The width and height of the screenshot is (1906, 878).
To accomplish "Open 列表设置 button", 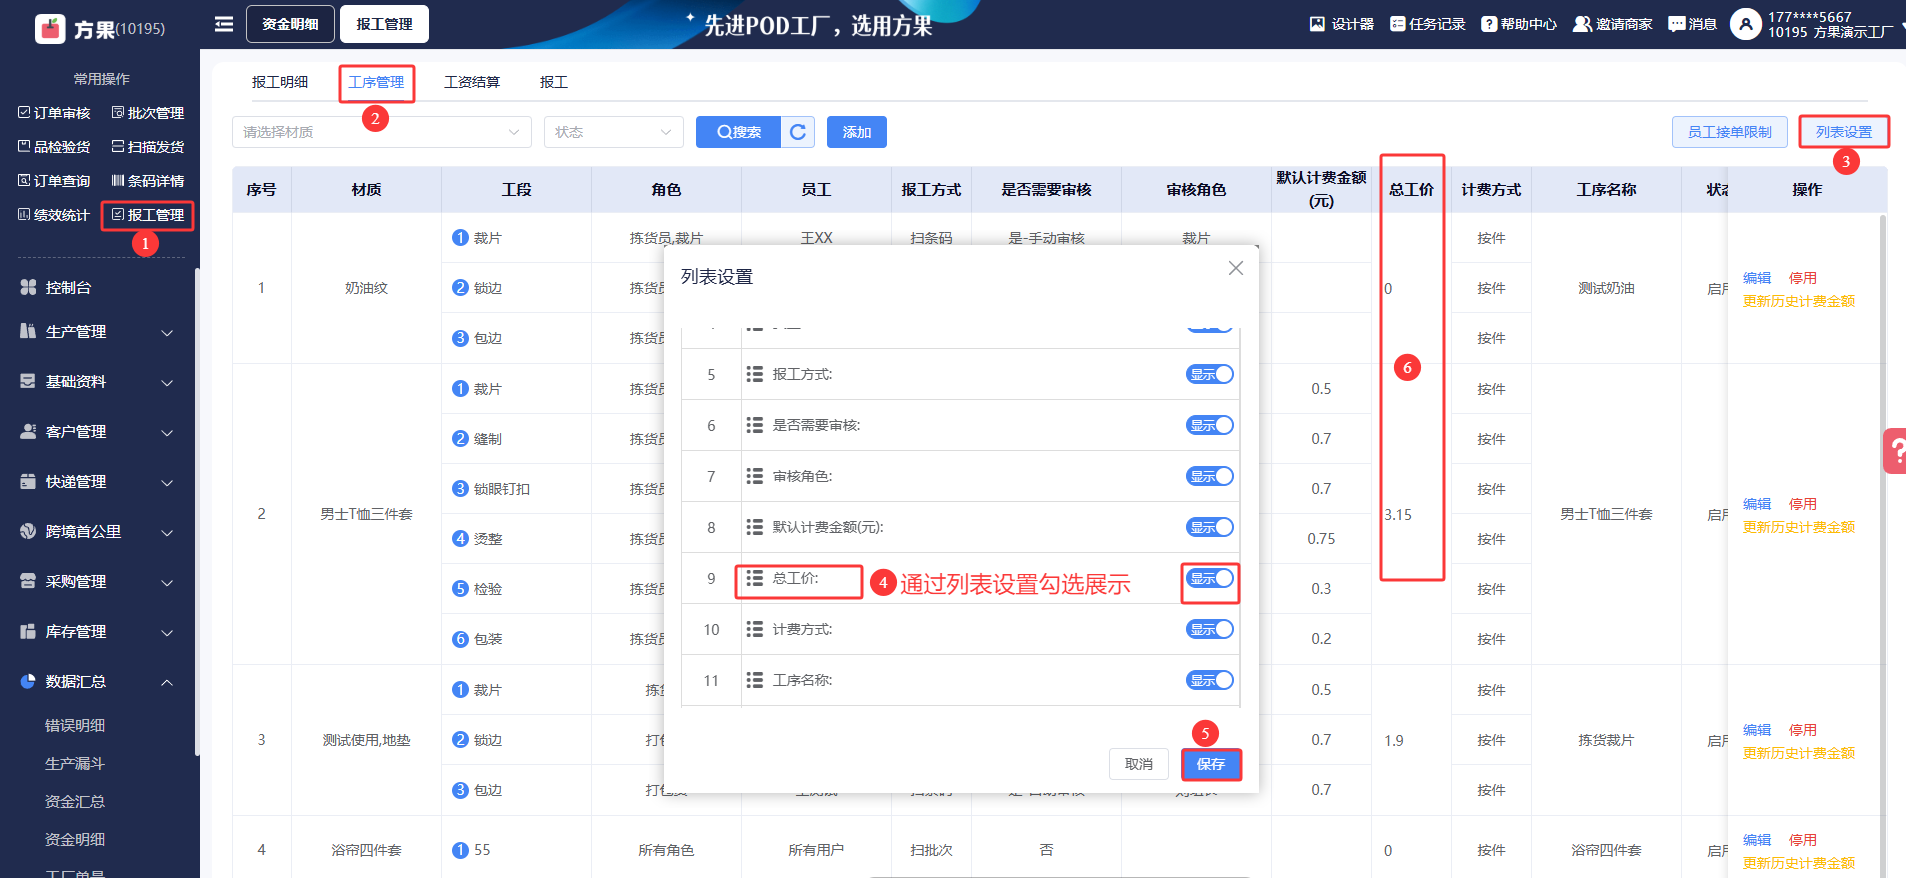I will click(1844, 132).
